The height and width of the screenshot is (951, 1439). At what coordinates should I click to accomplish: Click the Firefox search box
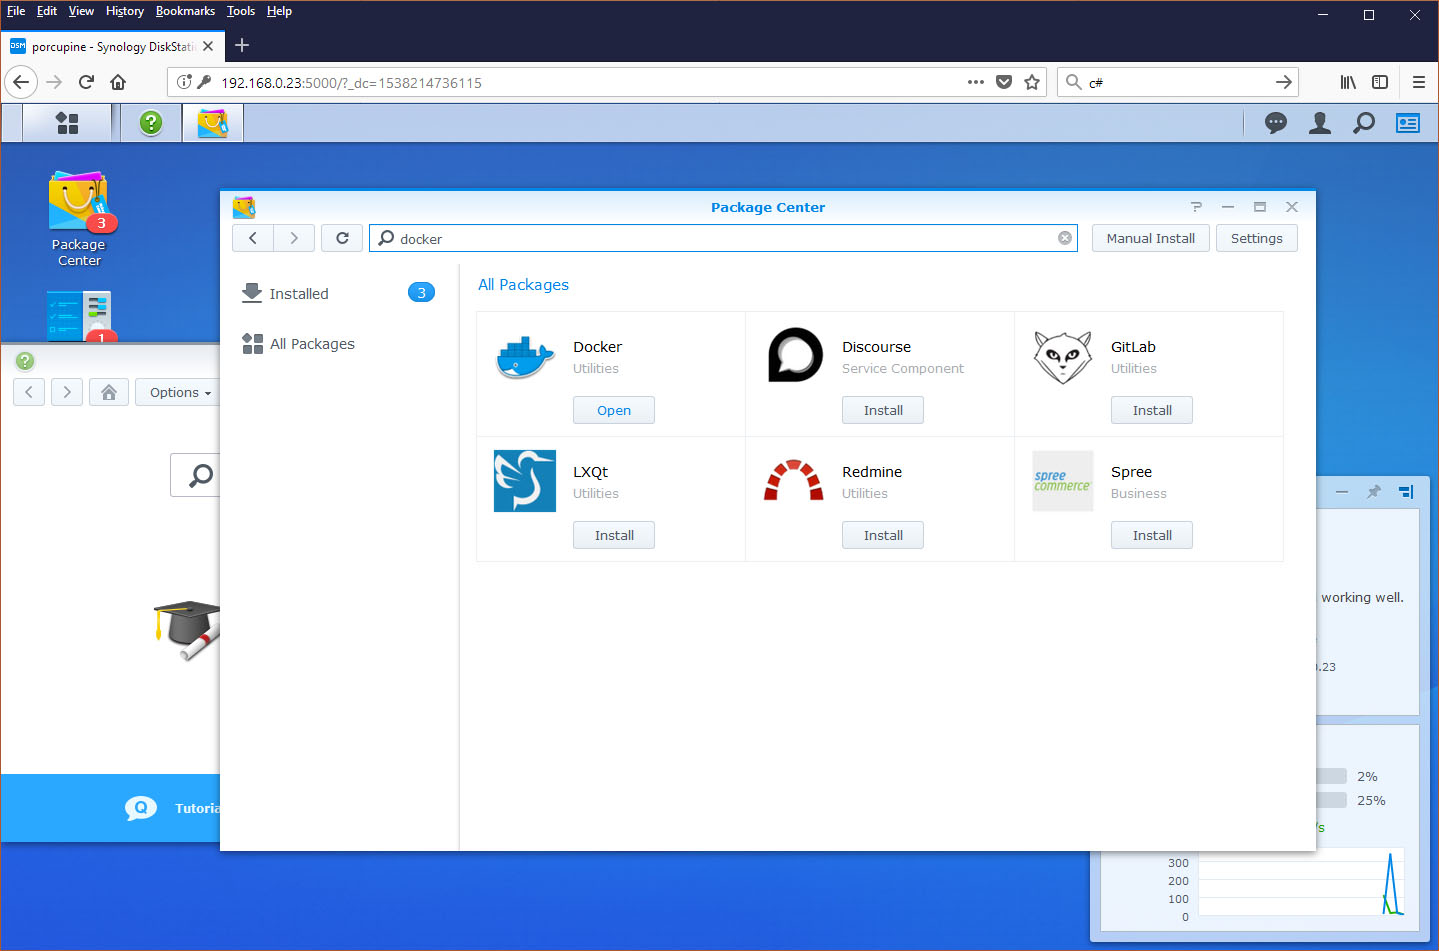[x=1180, y=82]
